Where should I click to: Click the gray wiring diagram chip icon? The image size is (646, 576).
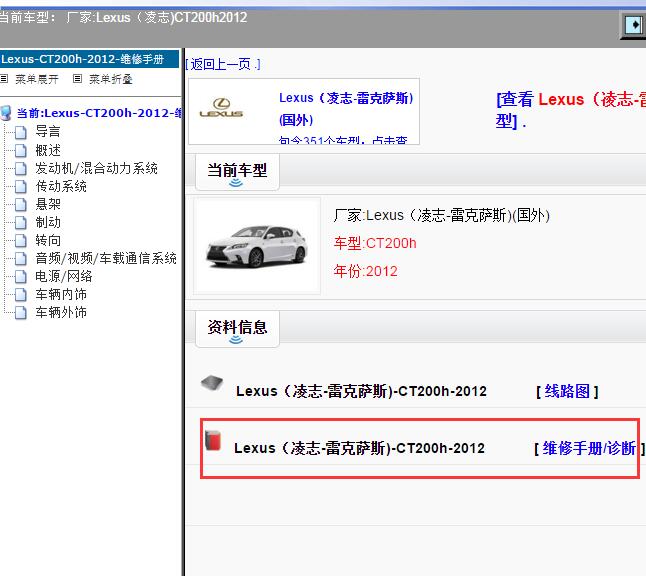pyautogui.click(x=212, y=383)
